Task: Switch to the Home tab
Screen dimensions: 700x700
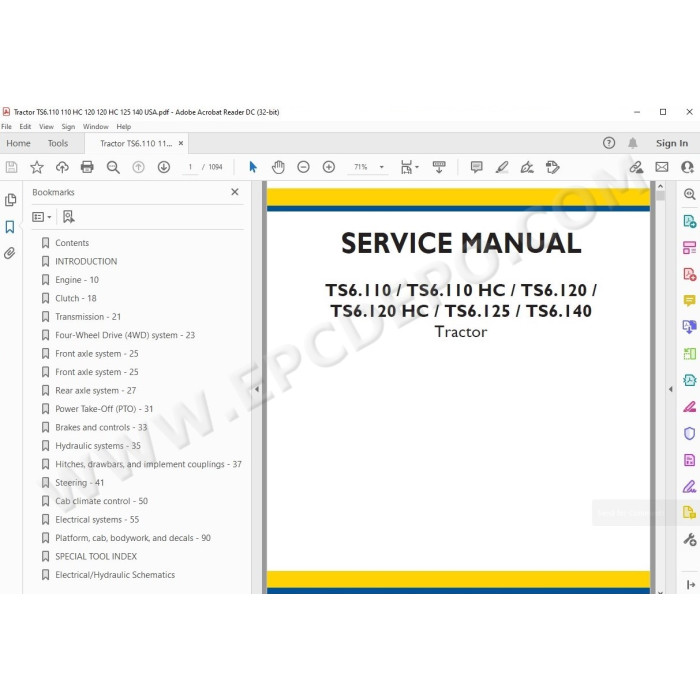Action: click(x=18, y=143)
